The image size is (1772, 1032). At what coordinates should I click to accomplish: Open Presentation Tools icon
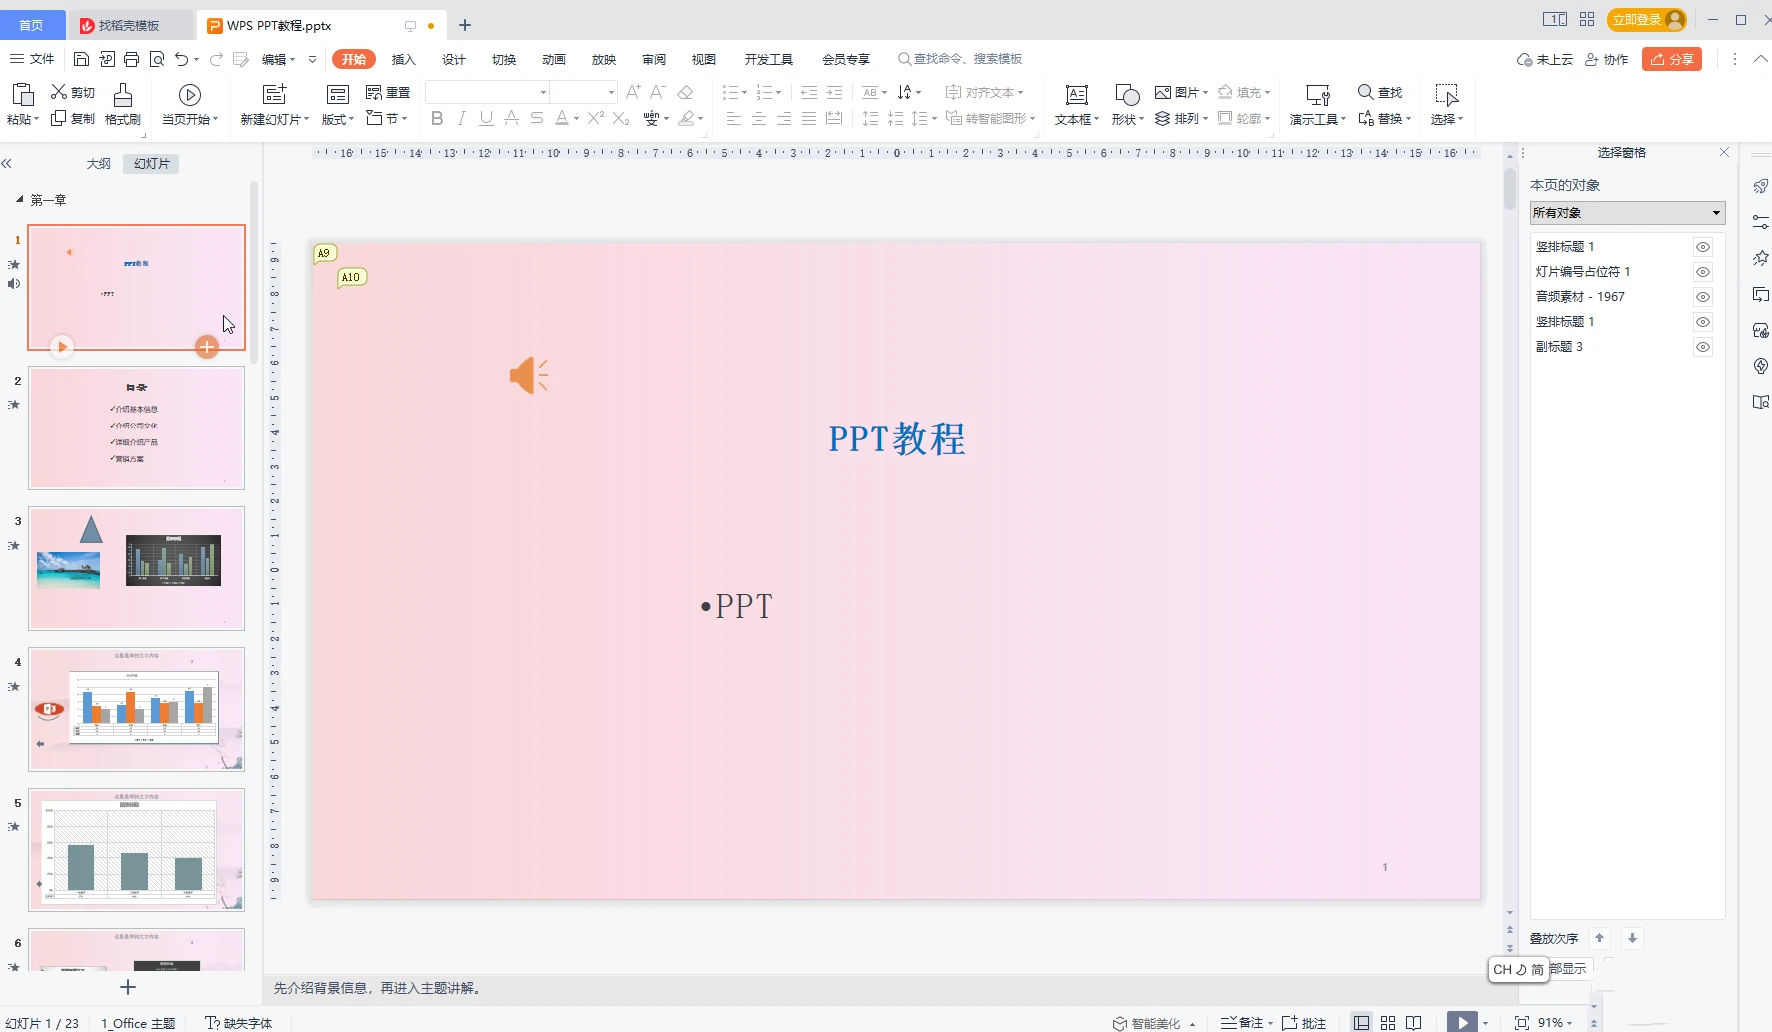1318,95
